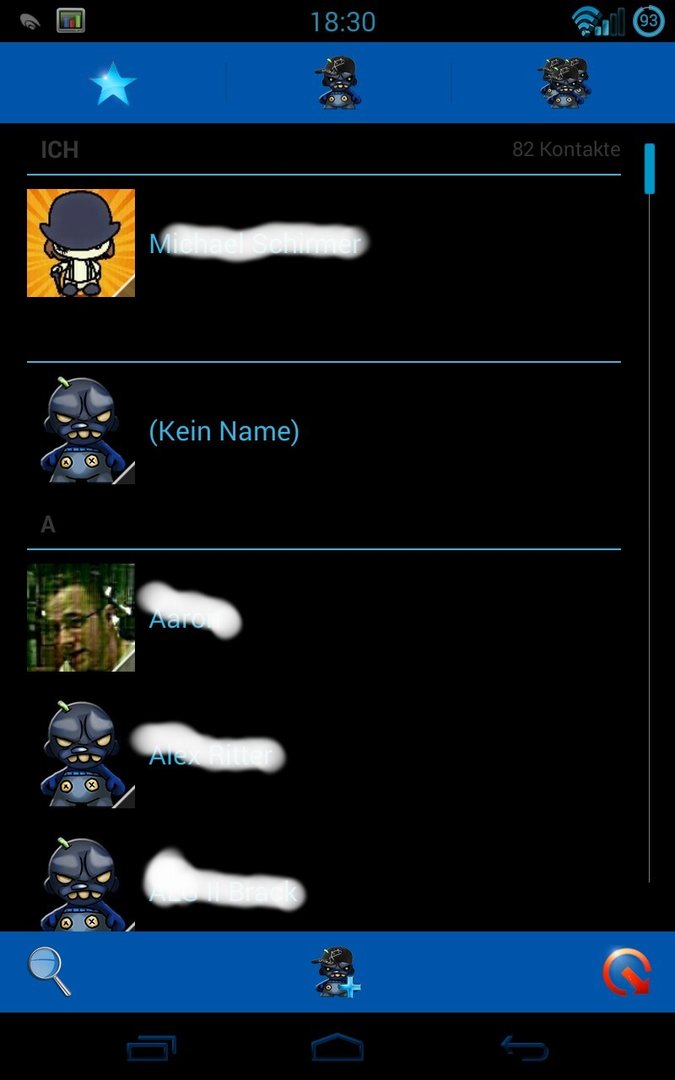Open the single-figure contacts tab
675x1080 pixels.
tap(338, 83)
